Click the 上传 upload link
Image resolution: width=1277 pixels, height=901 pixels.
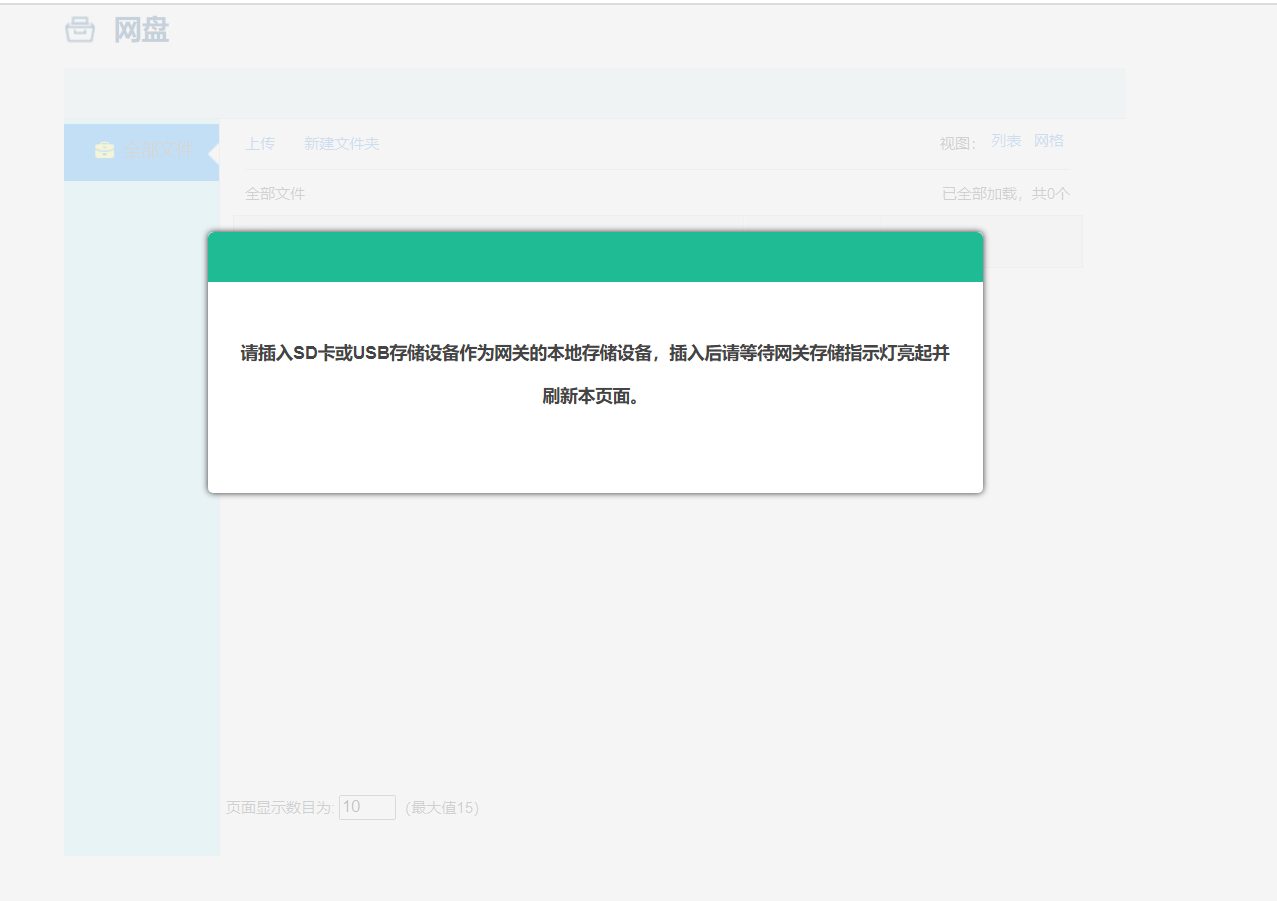tap(260, 144)
